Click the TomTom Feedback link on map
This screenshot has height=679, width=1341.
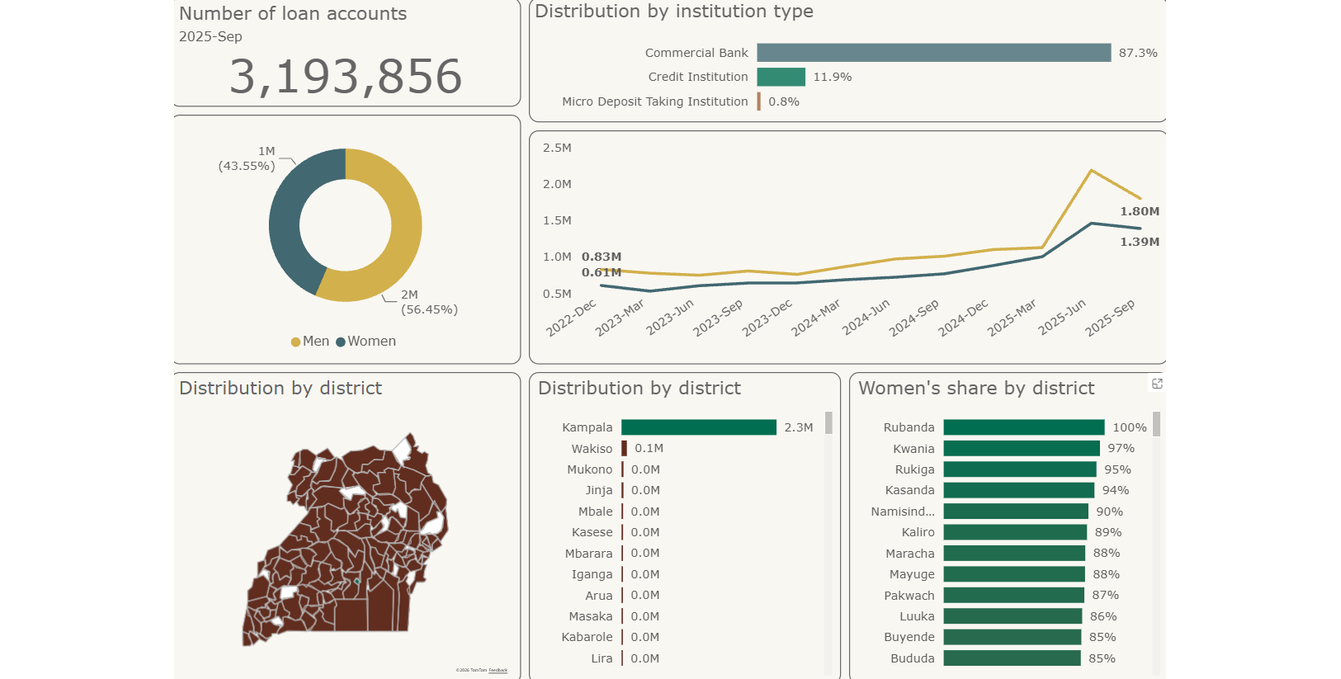click(x=498, y=670)
